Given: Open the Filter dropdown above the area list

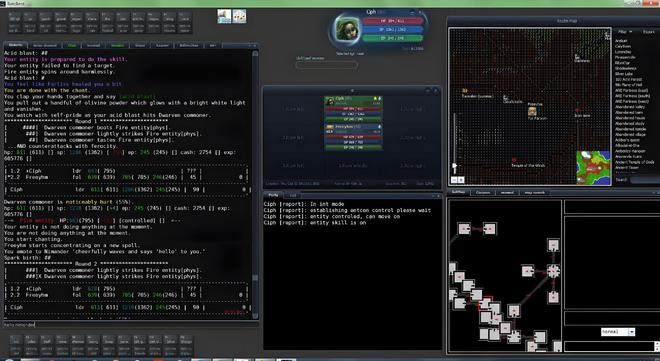Looking at the screenshot, I should (624, 32).
